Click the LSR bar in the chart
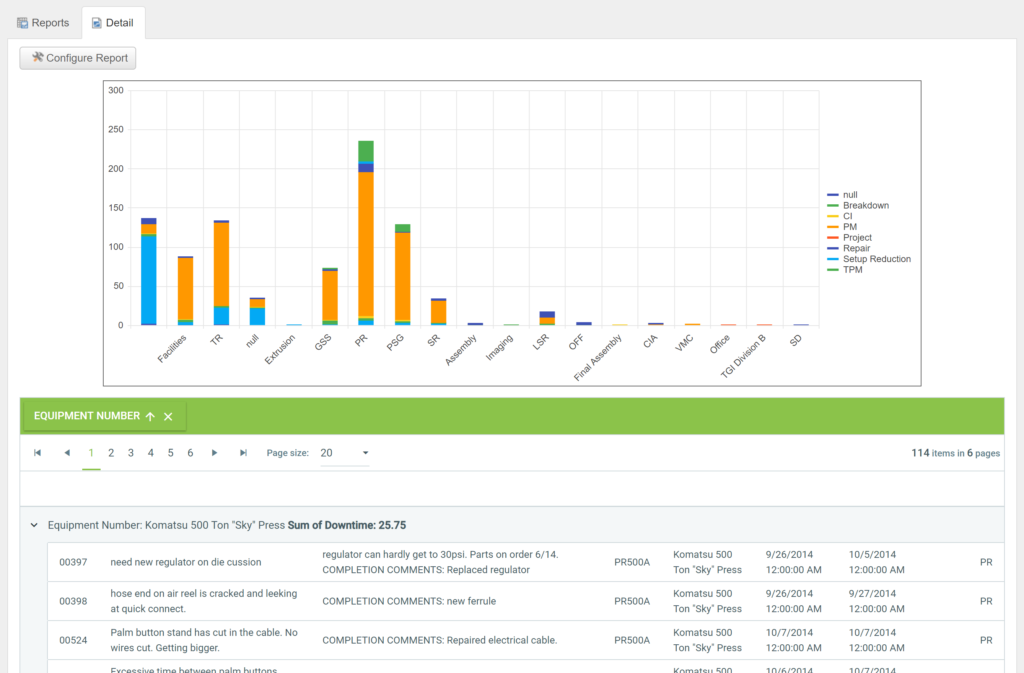Viewport: 1024px width, 673px height. 547,319
